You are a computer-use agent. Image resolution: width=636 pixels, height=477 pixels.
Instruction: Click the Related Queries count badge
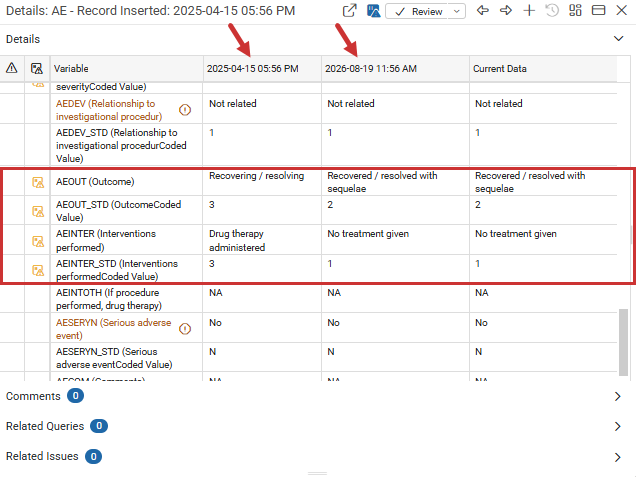[99, 426]
